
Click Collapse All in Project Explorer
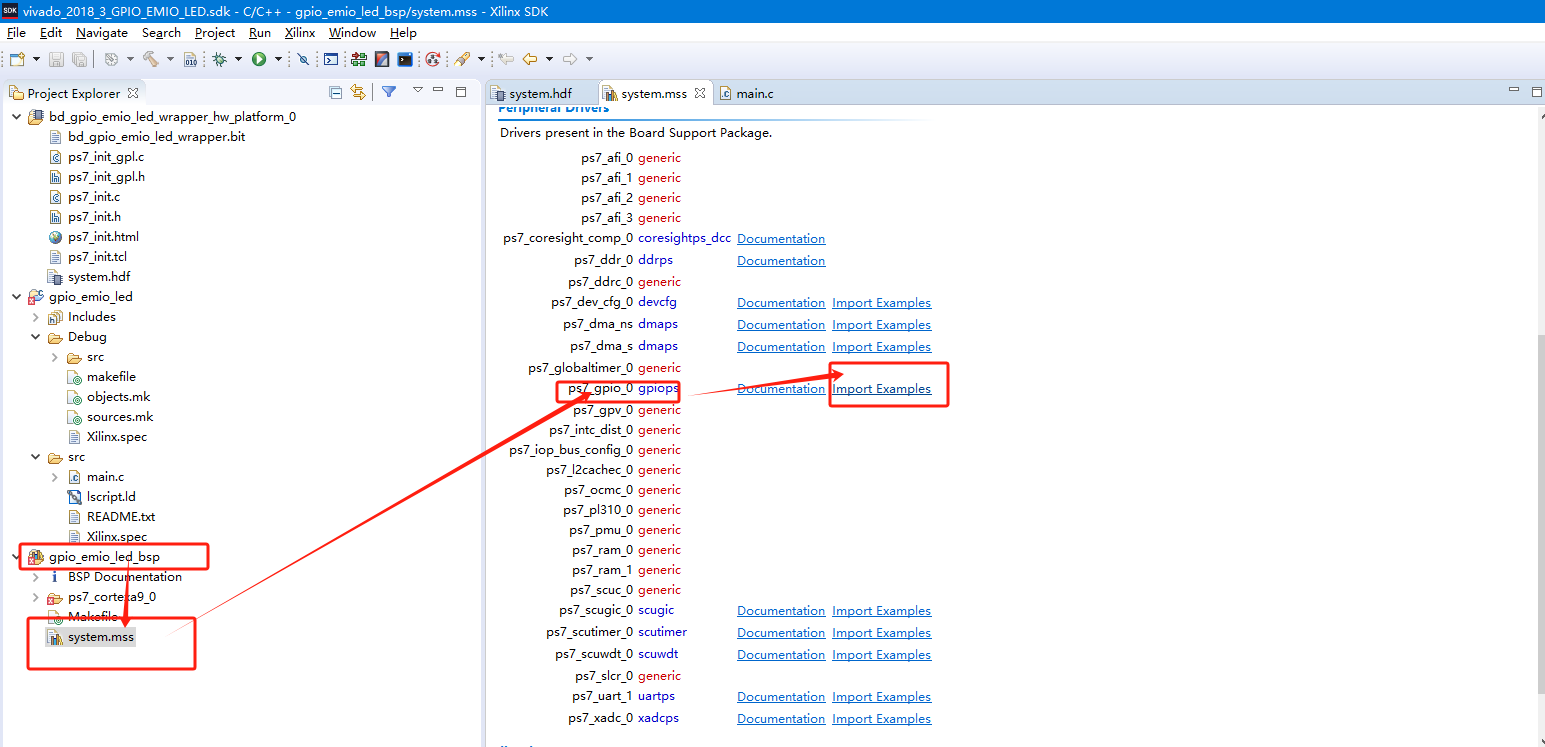pyautogui.click(x=335, y=93)
